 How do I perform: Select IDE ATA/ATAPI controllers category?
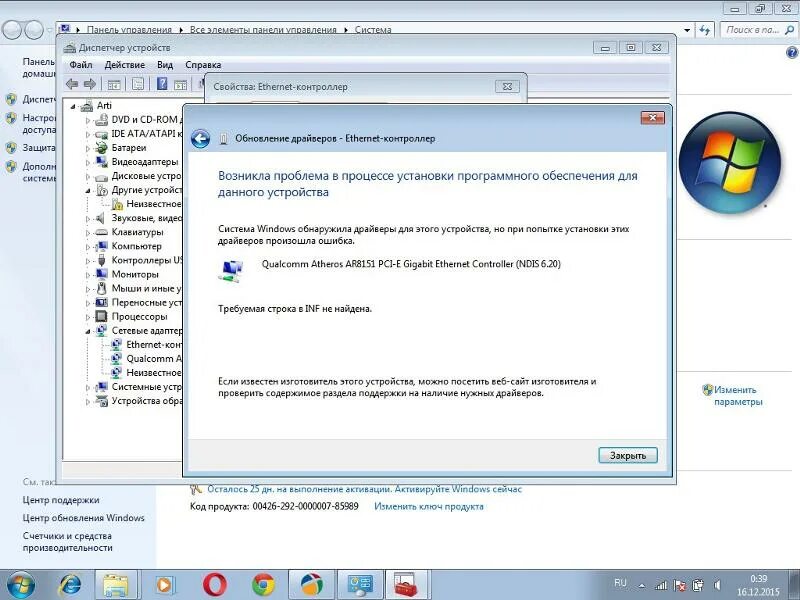144,134
